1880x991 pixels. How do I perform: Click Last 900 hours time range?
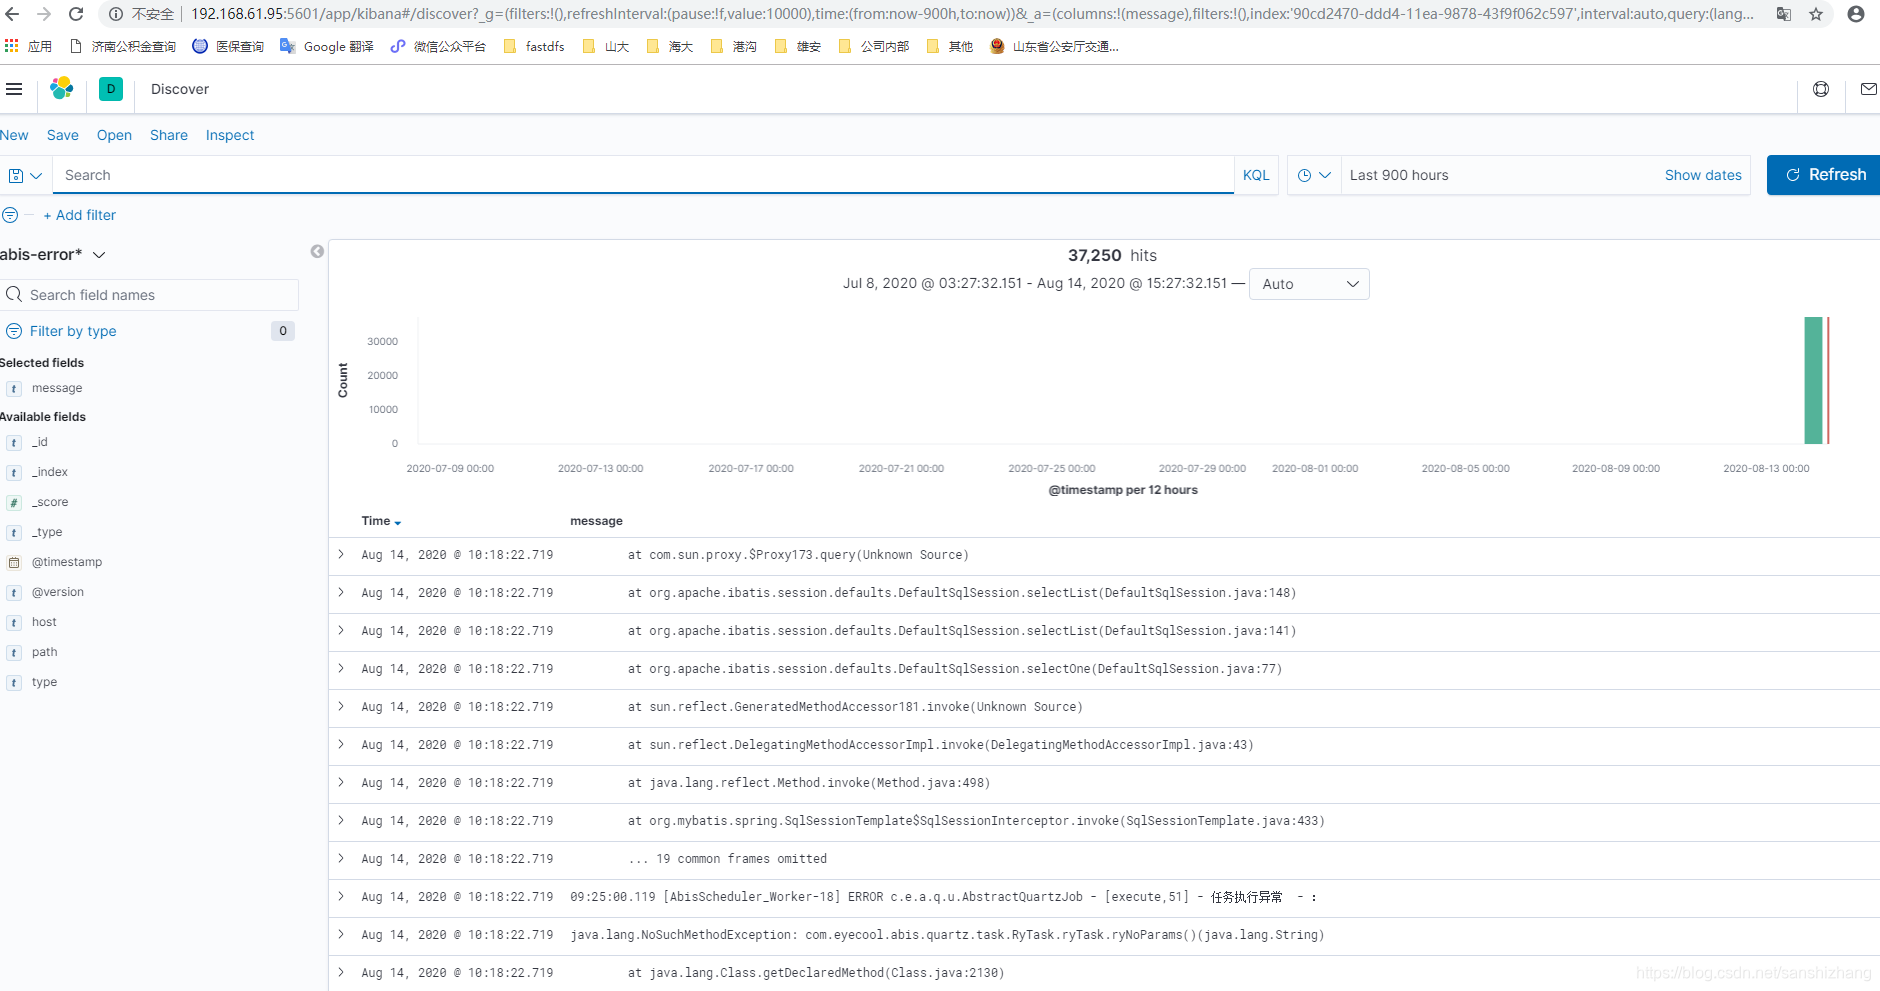(x=1399, y=175)
